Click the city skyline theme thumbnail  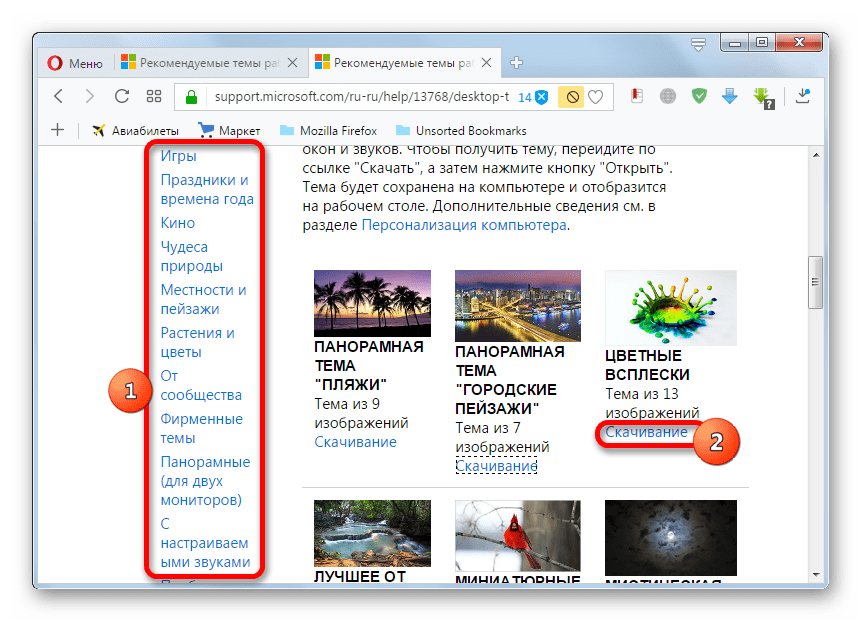(x=518, y=305)
